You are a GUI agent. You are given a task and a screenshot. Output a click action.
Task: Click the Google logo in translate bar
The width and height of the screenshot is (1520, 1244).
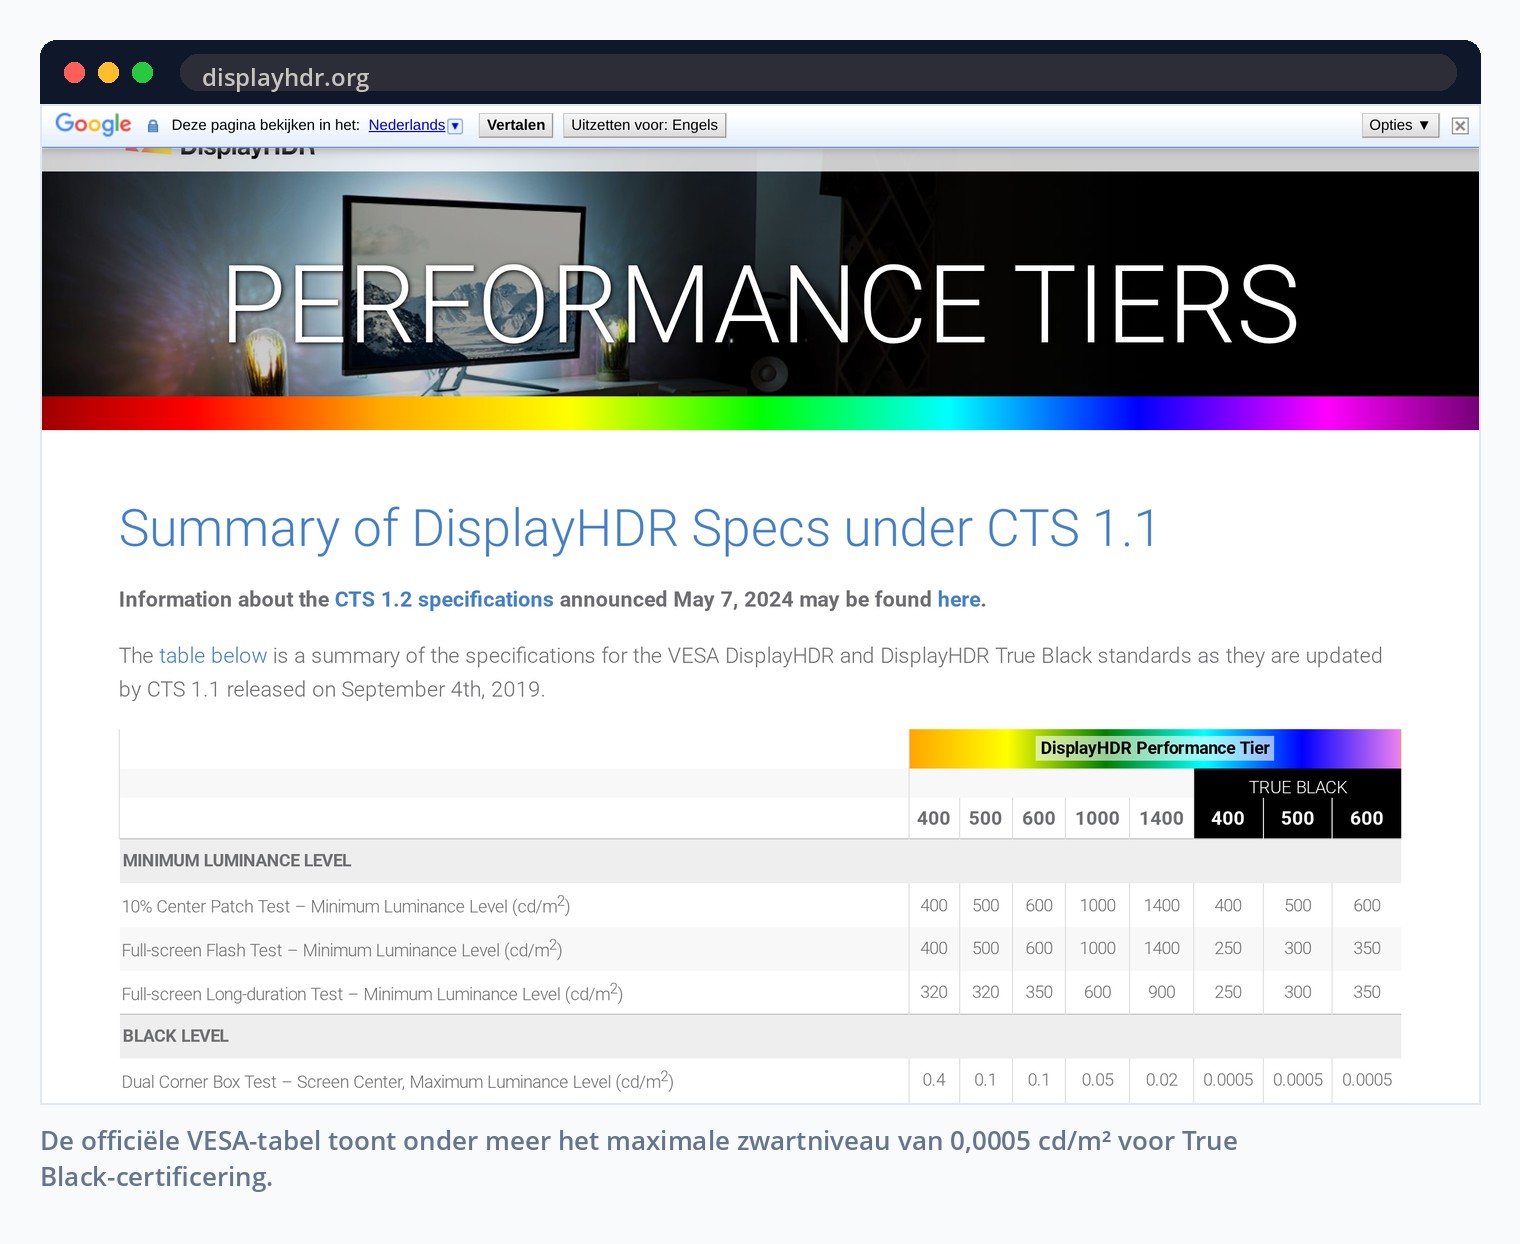pyautogui.click(x=93, y=124)
